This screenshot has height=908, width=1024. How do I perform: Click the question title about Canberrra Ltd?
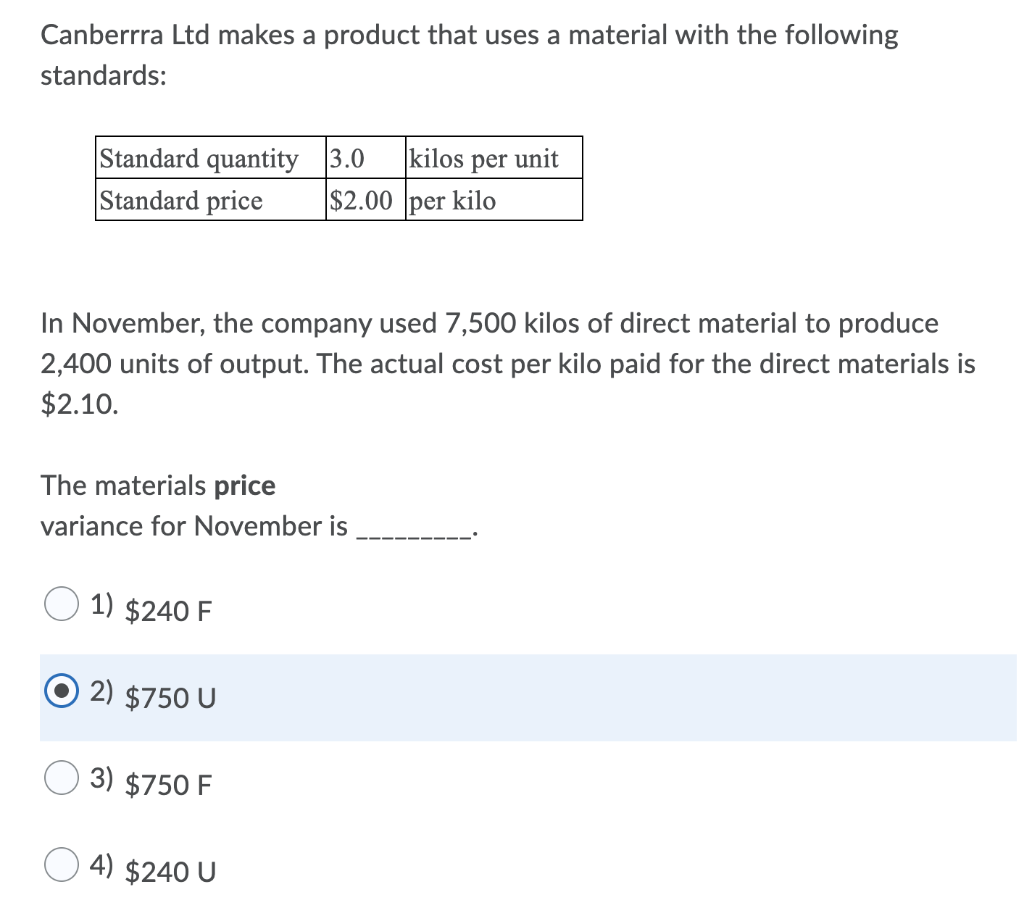(468, 35)
